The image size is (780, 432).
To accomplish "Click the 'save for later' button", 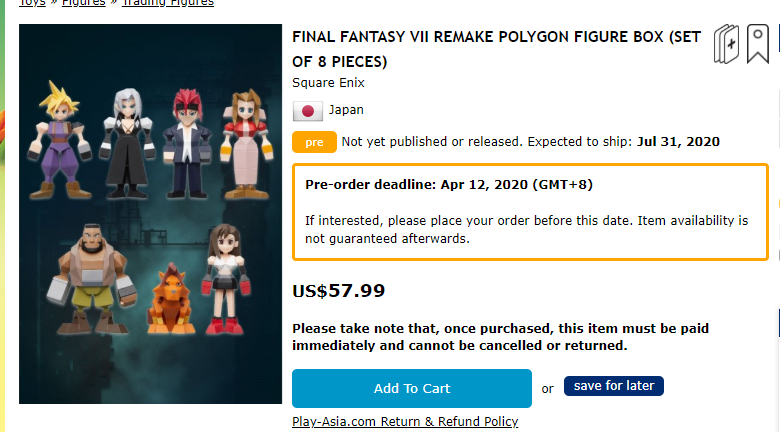I will point(614,386).
